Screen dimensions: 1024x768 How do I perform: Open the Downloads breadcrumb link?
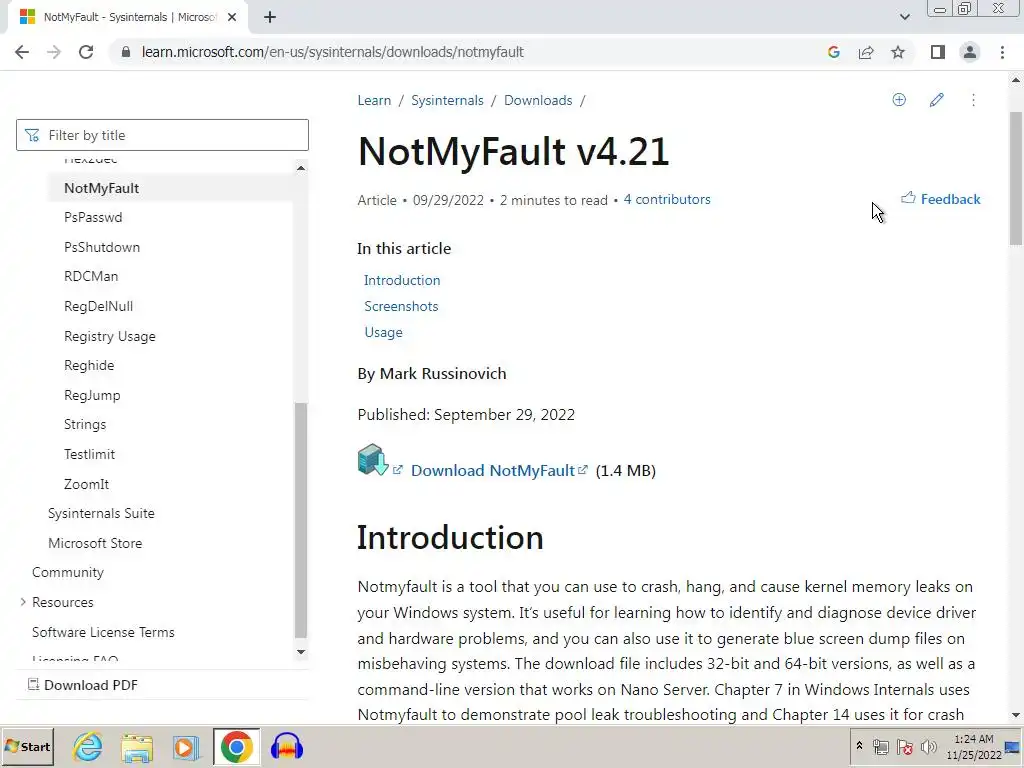coord(538,101)
